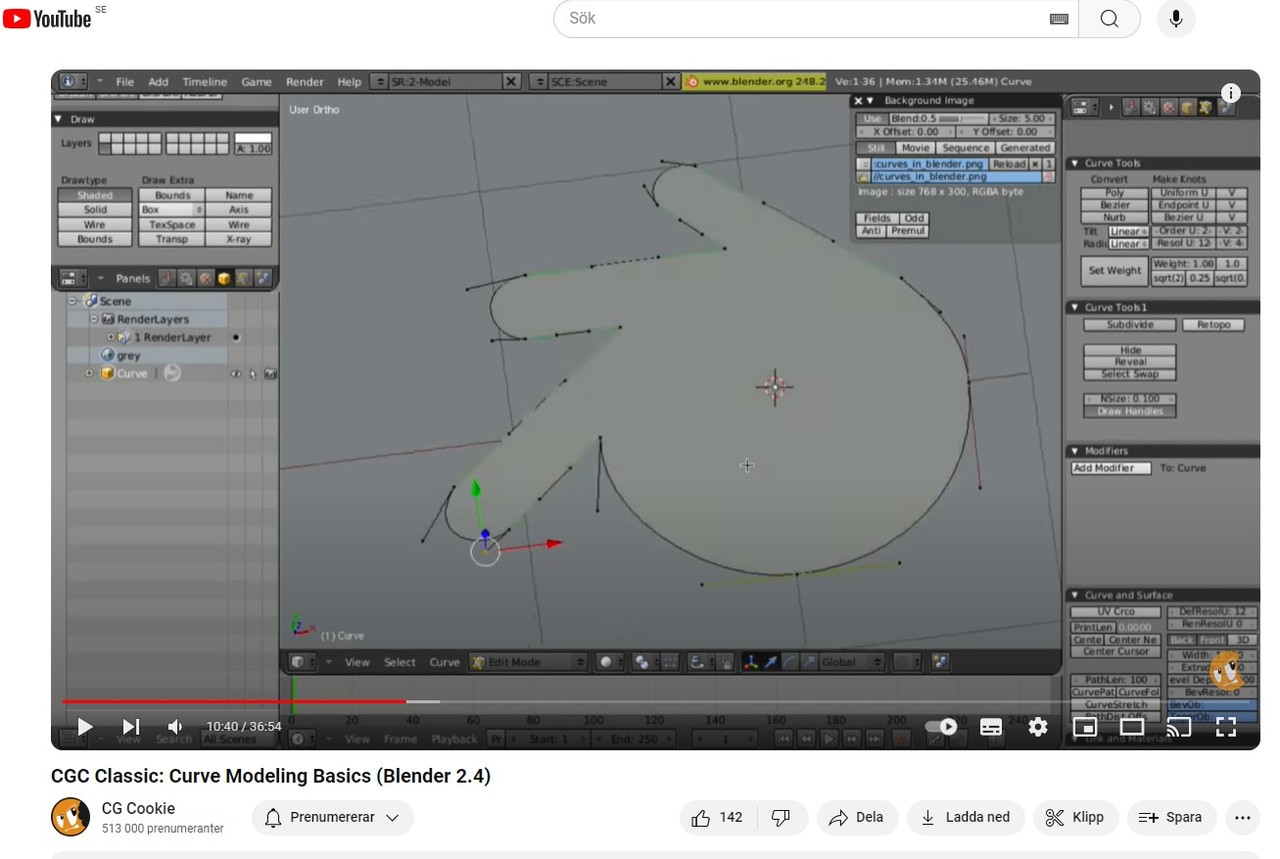
Task: Open the video settings gear
Action: [x=1038, y=727]
